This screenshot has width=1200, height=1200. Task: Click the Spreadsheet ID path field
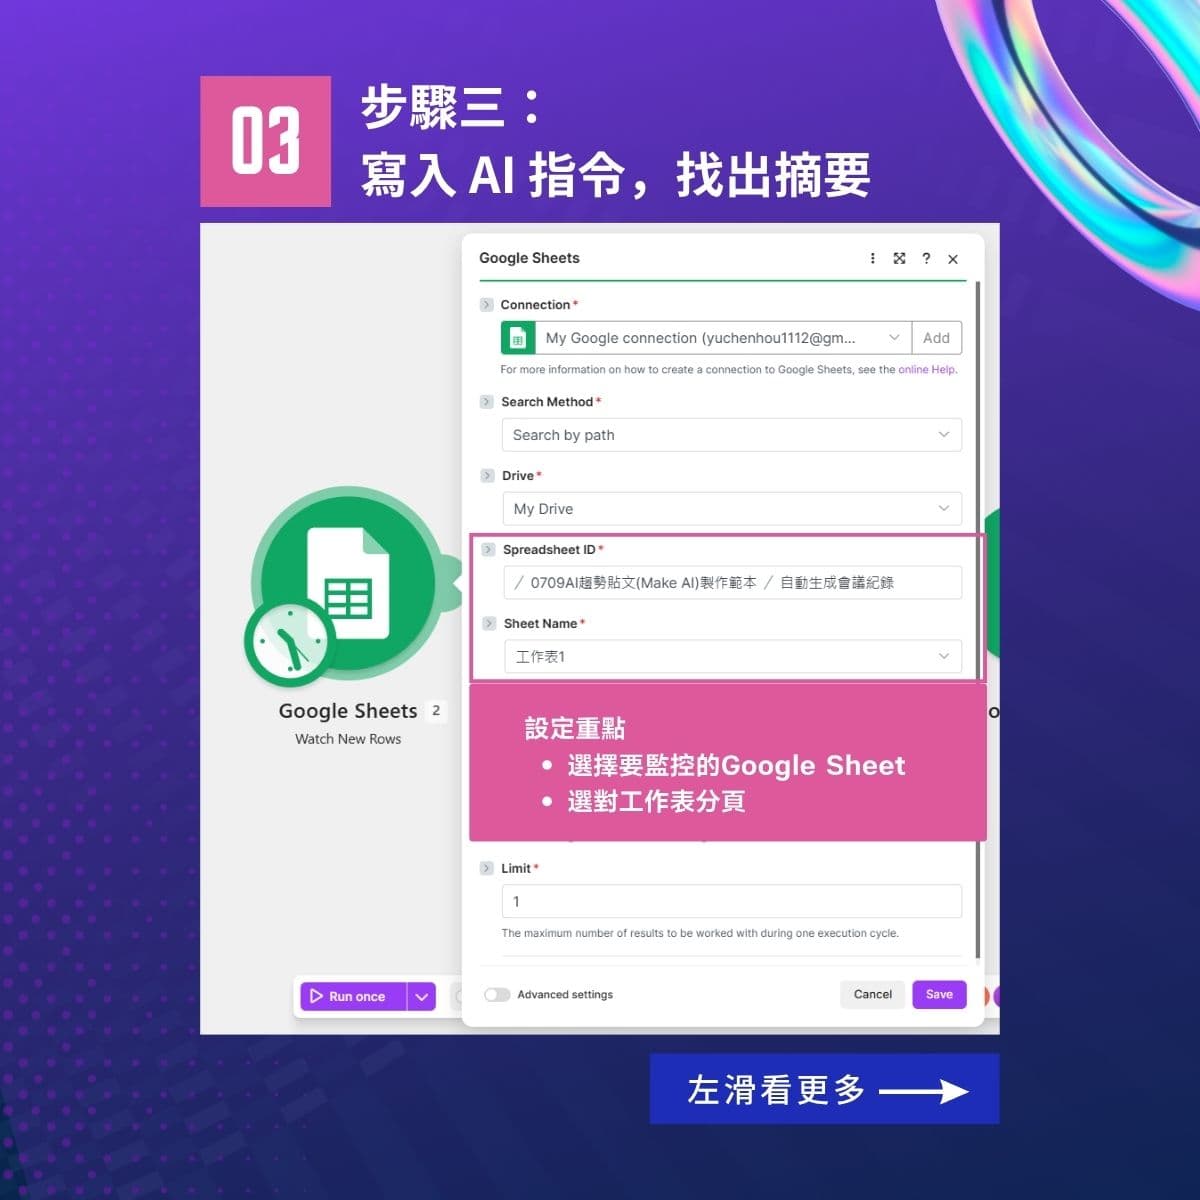732,582
